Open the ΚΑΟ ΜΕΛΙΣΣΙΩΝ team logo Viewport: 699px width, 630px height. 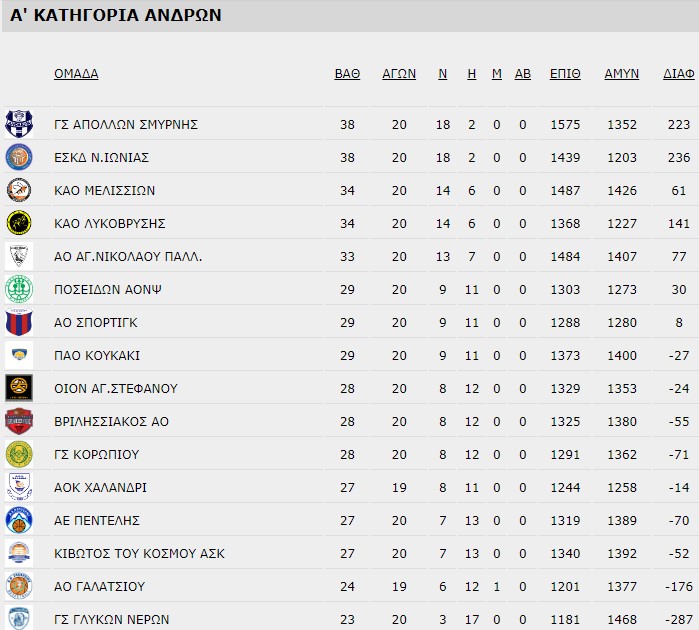19,190
